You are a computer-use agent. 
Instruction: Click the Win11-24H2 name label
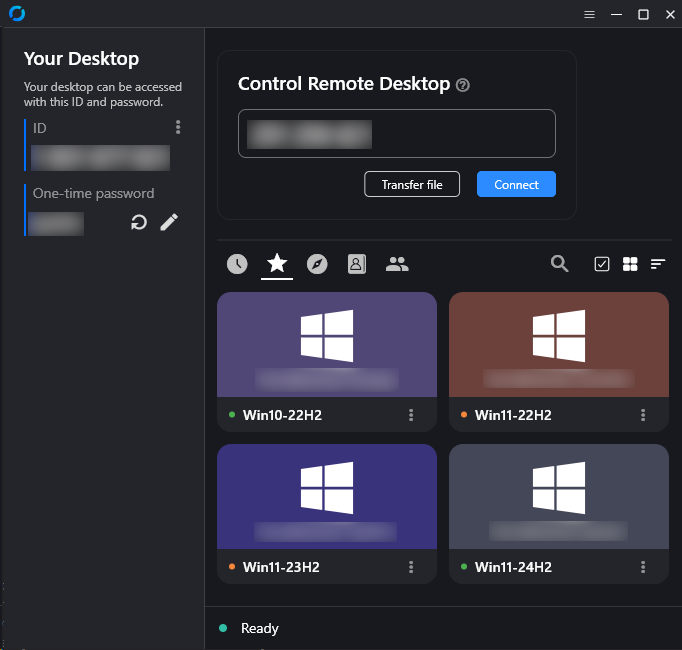513,567
